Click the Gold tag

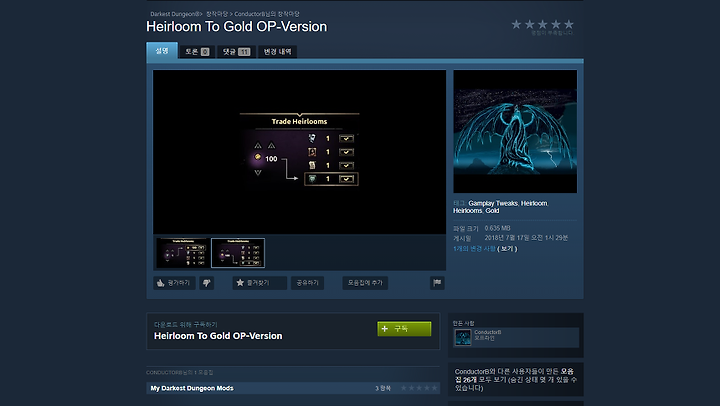click(x=492, y=211)
